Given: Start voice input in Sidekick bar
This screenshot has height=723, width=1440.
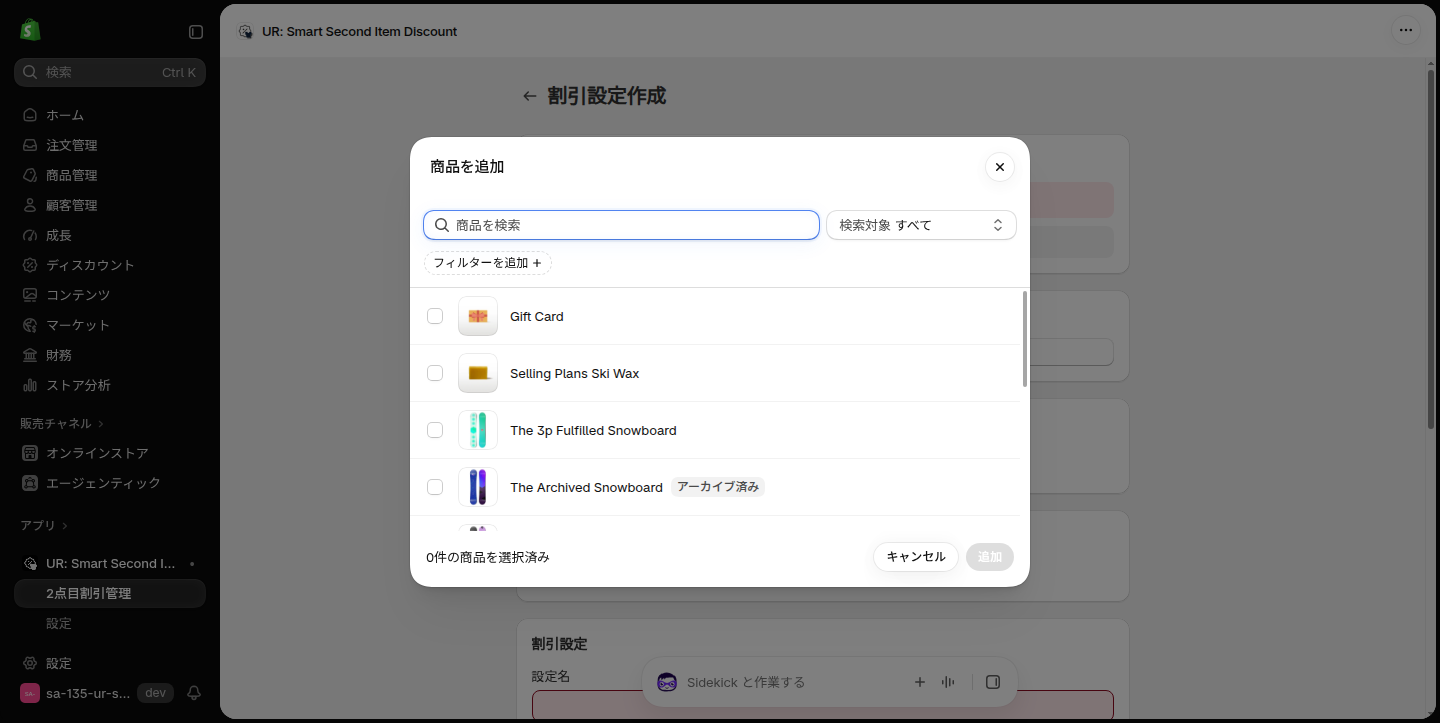Looking at the screenshot, I should point(948,682).
